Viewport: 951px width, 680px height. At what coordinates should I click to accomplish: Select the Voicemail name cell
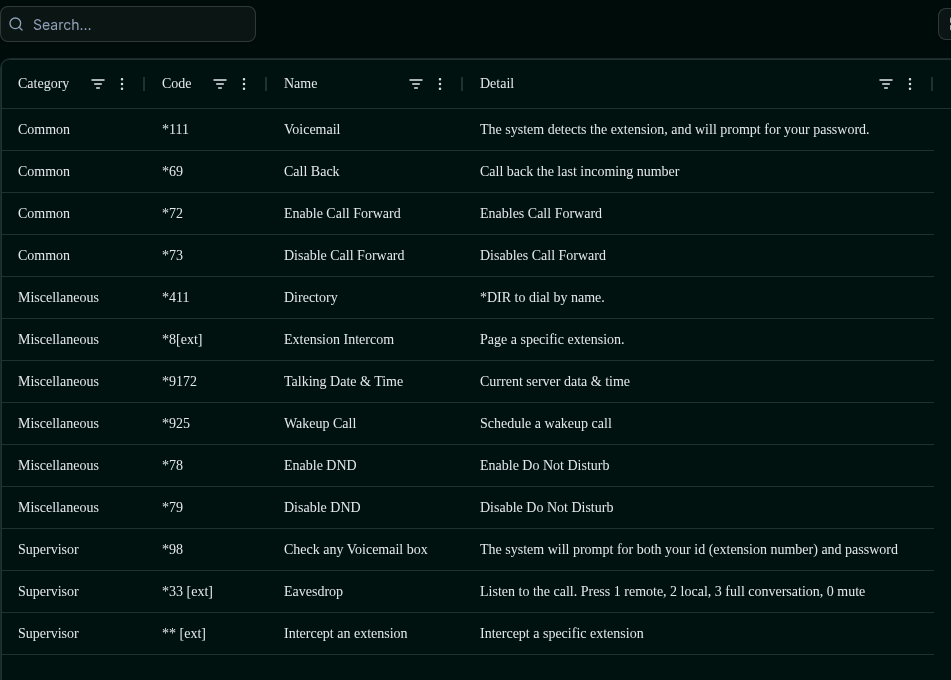tap(312, 129)
